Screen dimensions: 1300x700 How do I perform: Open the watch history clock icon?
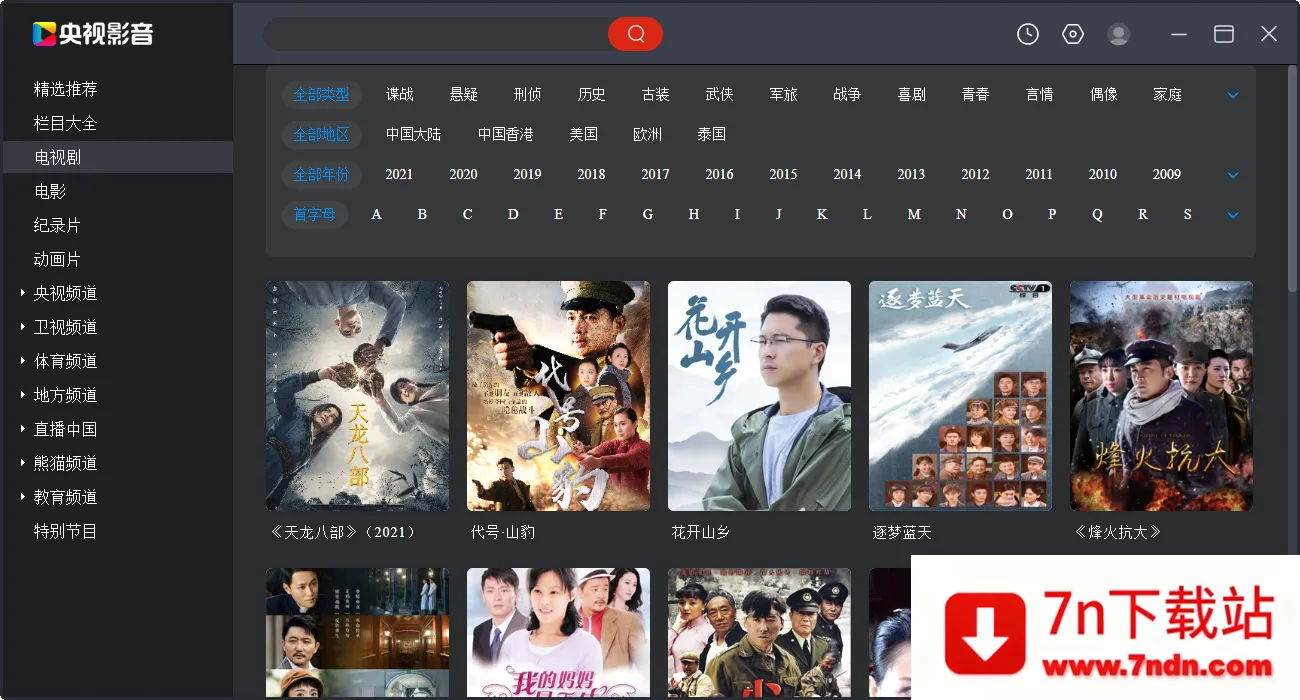click(x=1028, y=34)
